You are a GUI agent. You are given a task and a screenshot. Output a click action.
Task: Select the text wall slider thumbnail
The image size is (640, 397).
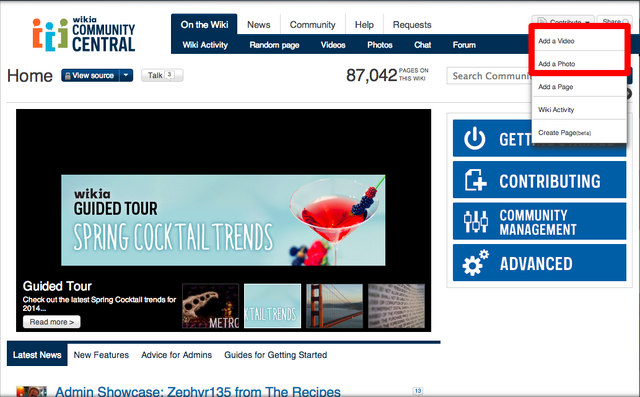396,306
